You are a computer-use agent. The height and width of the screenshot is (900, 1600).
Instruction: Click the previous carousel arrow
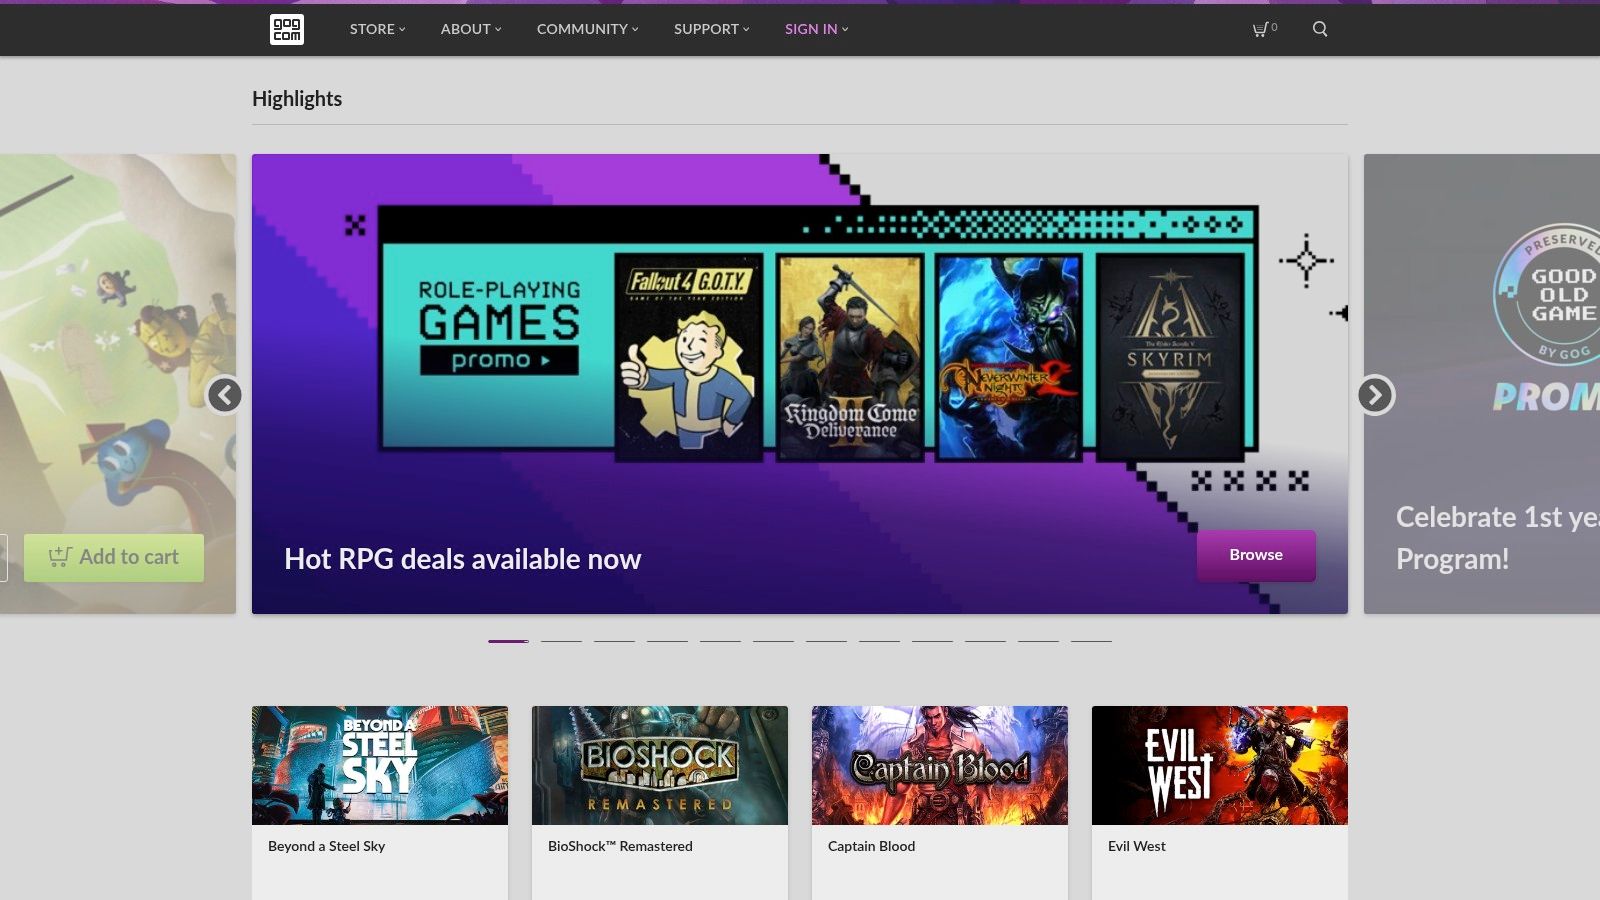[226, 396]
